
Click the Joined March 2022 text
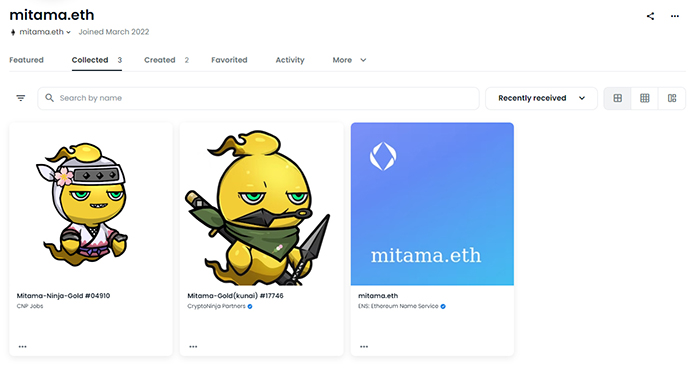pos(114,32)
